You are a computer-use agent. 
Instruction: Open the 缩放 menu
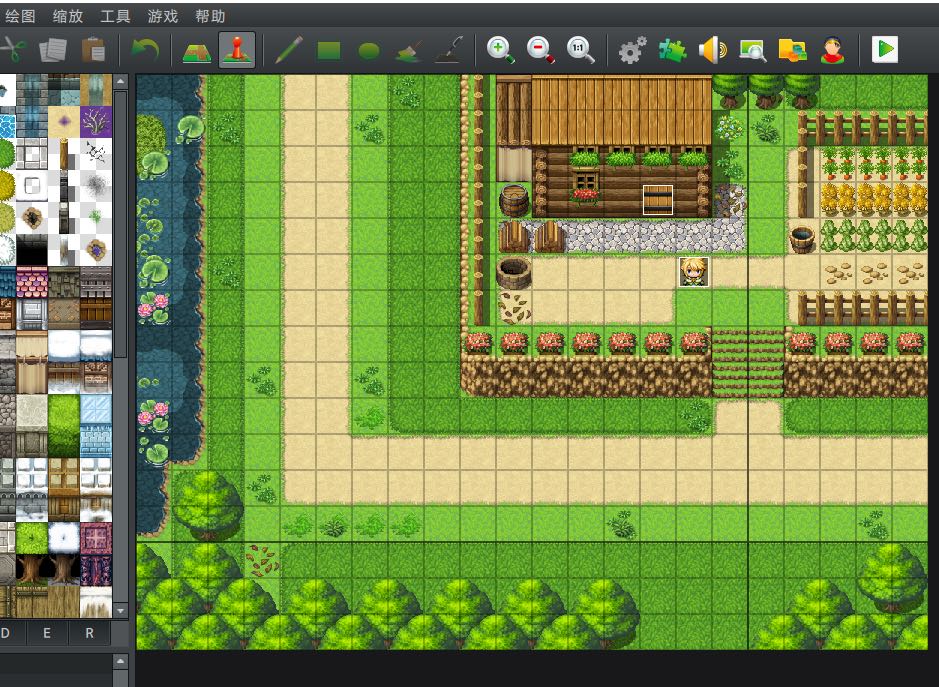point(68,16)
